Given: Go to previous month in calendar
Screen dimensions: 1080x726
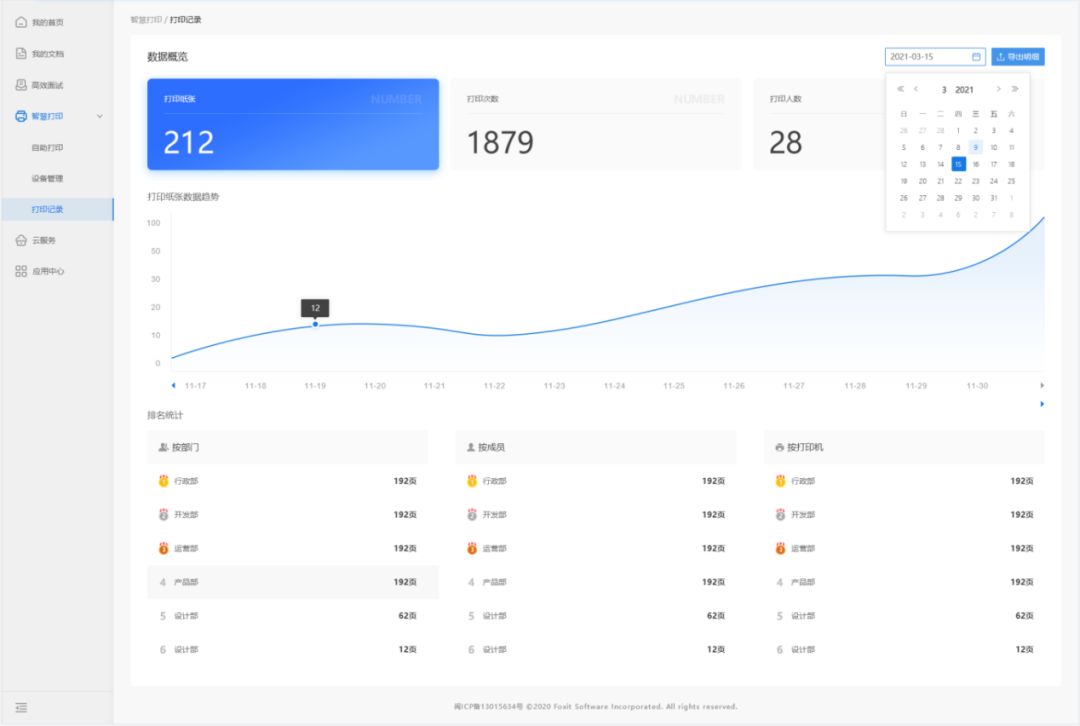Looking at the screenshot, I should tap(916, 89).
